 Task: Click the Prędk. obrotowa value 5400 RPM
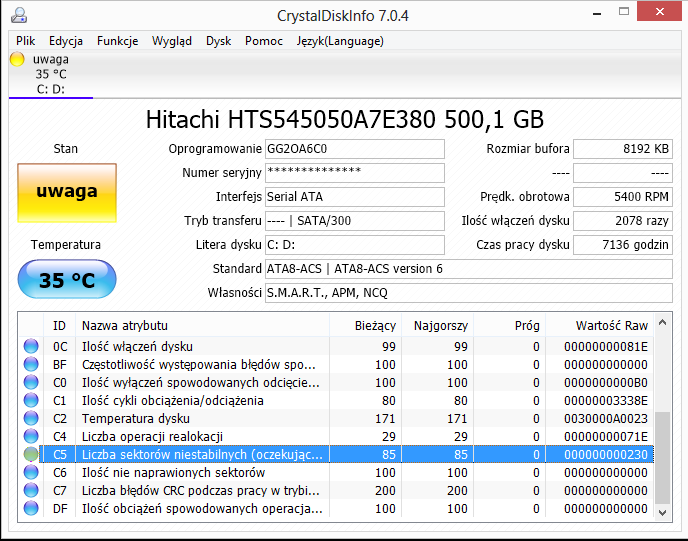tap(623, 197)
